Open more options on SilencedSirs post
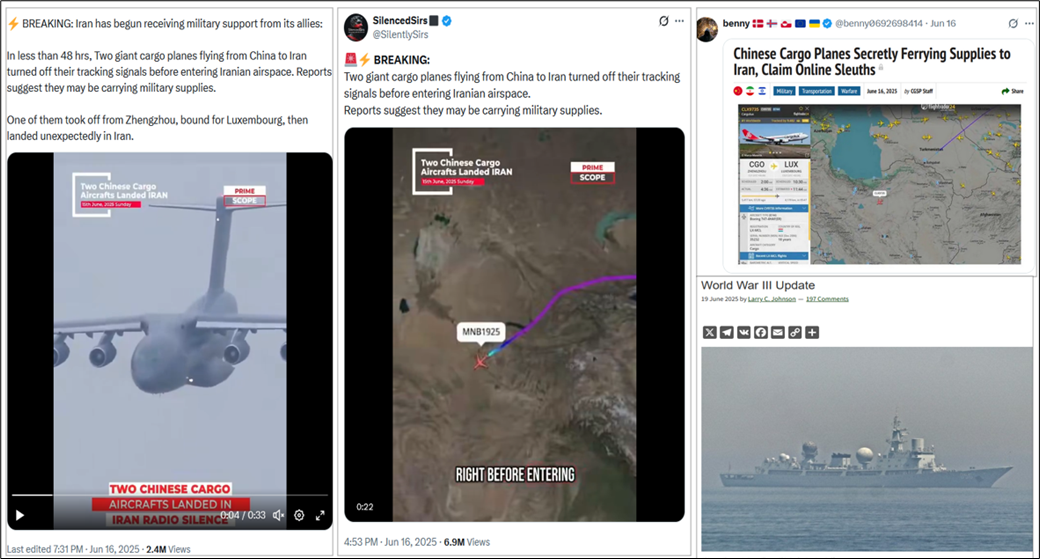1040x559 pixels. click(x=679, y=21)
